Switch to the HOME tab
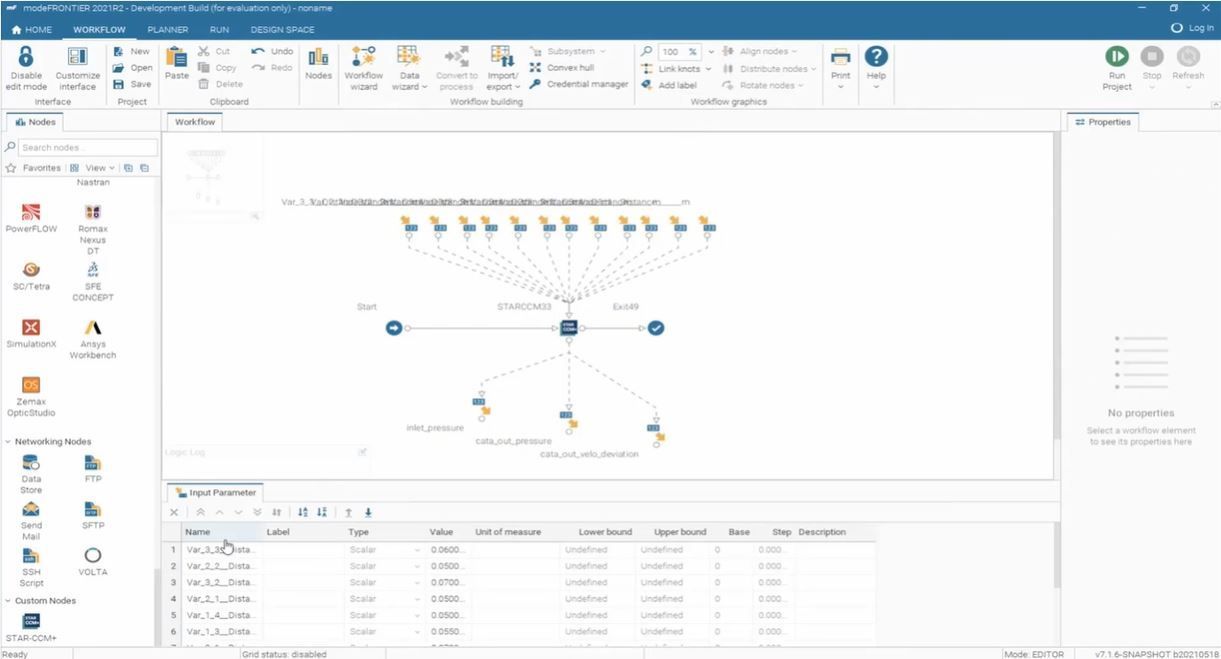This screenshot has width=1221, height=659. coord(31,30)
